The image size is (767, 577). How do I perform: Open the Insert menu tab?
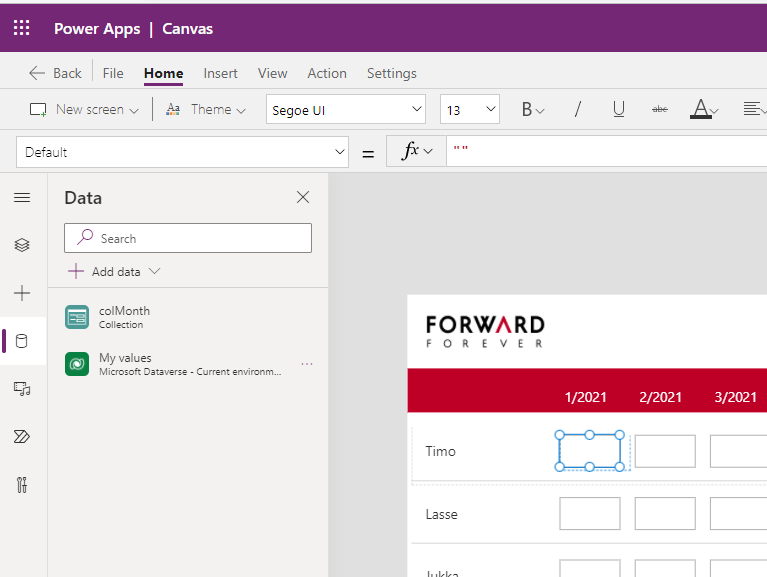point(220,73)
